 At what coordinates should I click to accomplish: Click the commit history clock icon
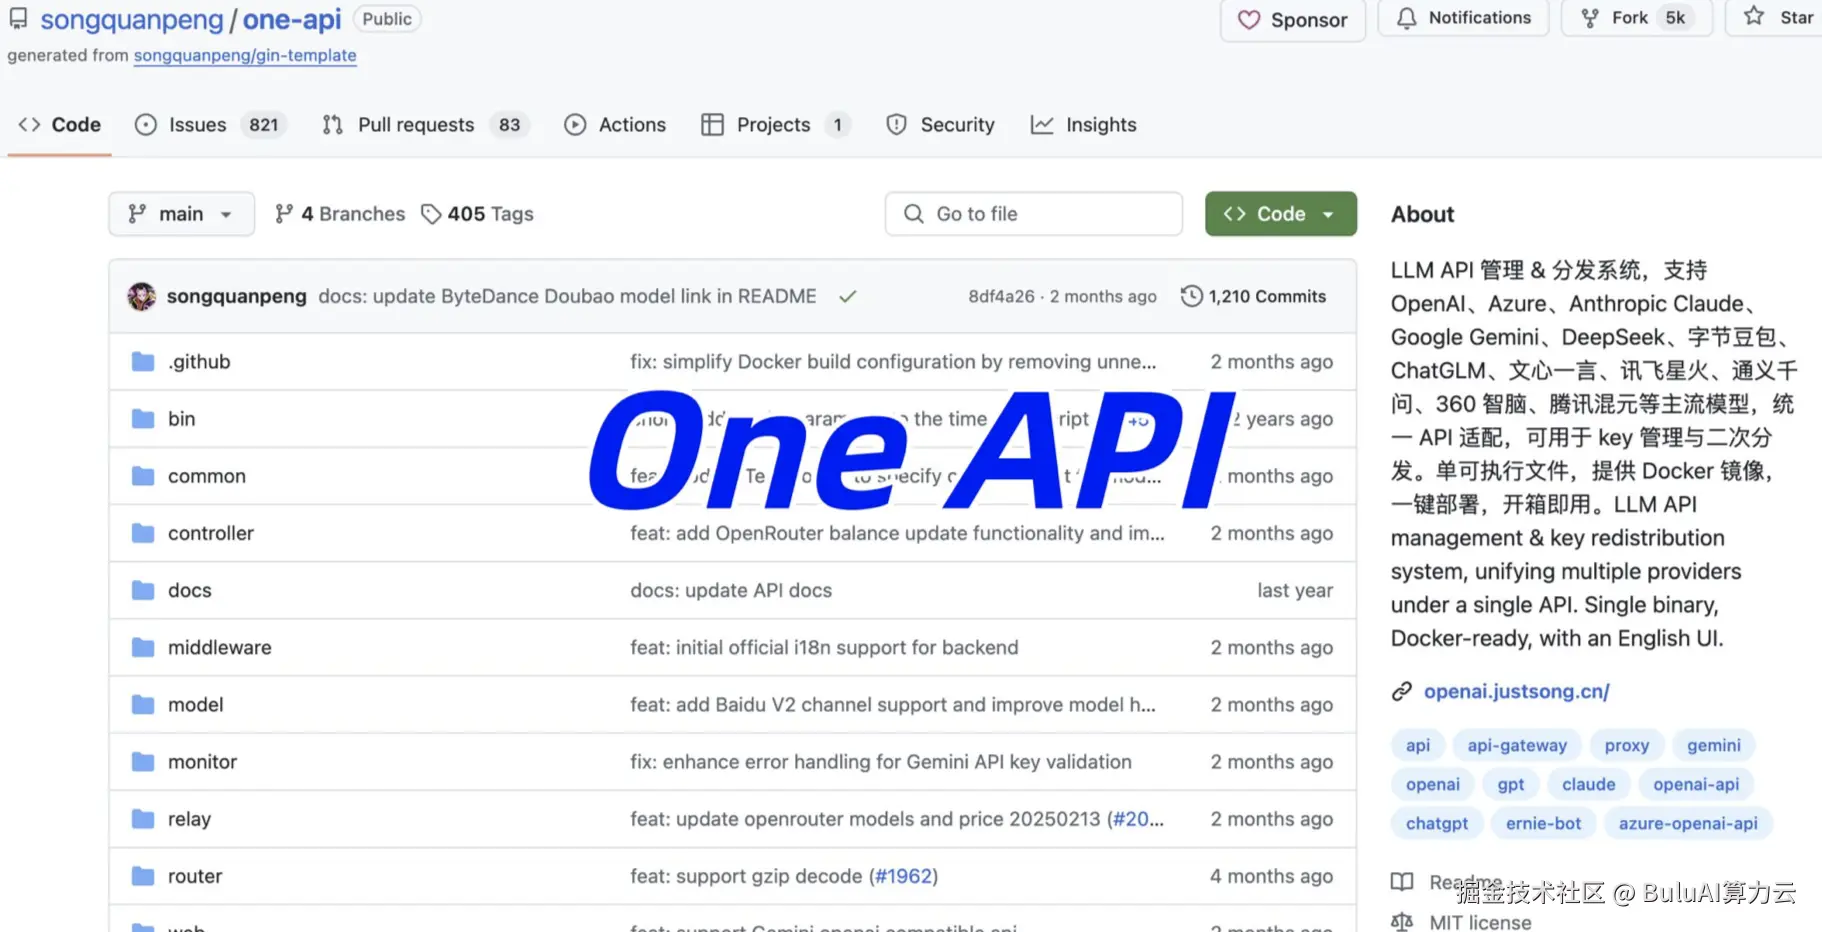(1191, 296)
